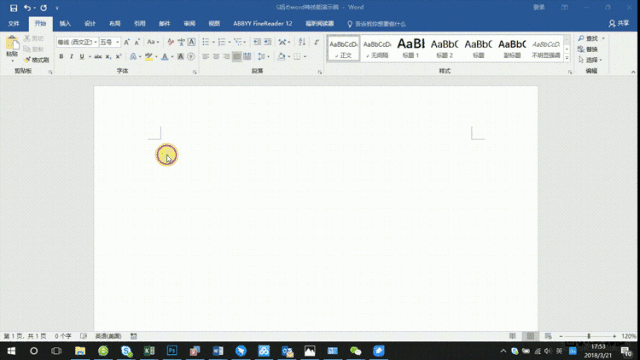The width and height of the screenshot is (640, 360).
Task: Toggle bold formatting
Action: [x=61, y=57]
